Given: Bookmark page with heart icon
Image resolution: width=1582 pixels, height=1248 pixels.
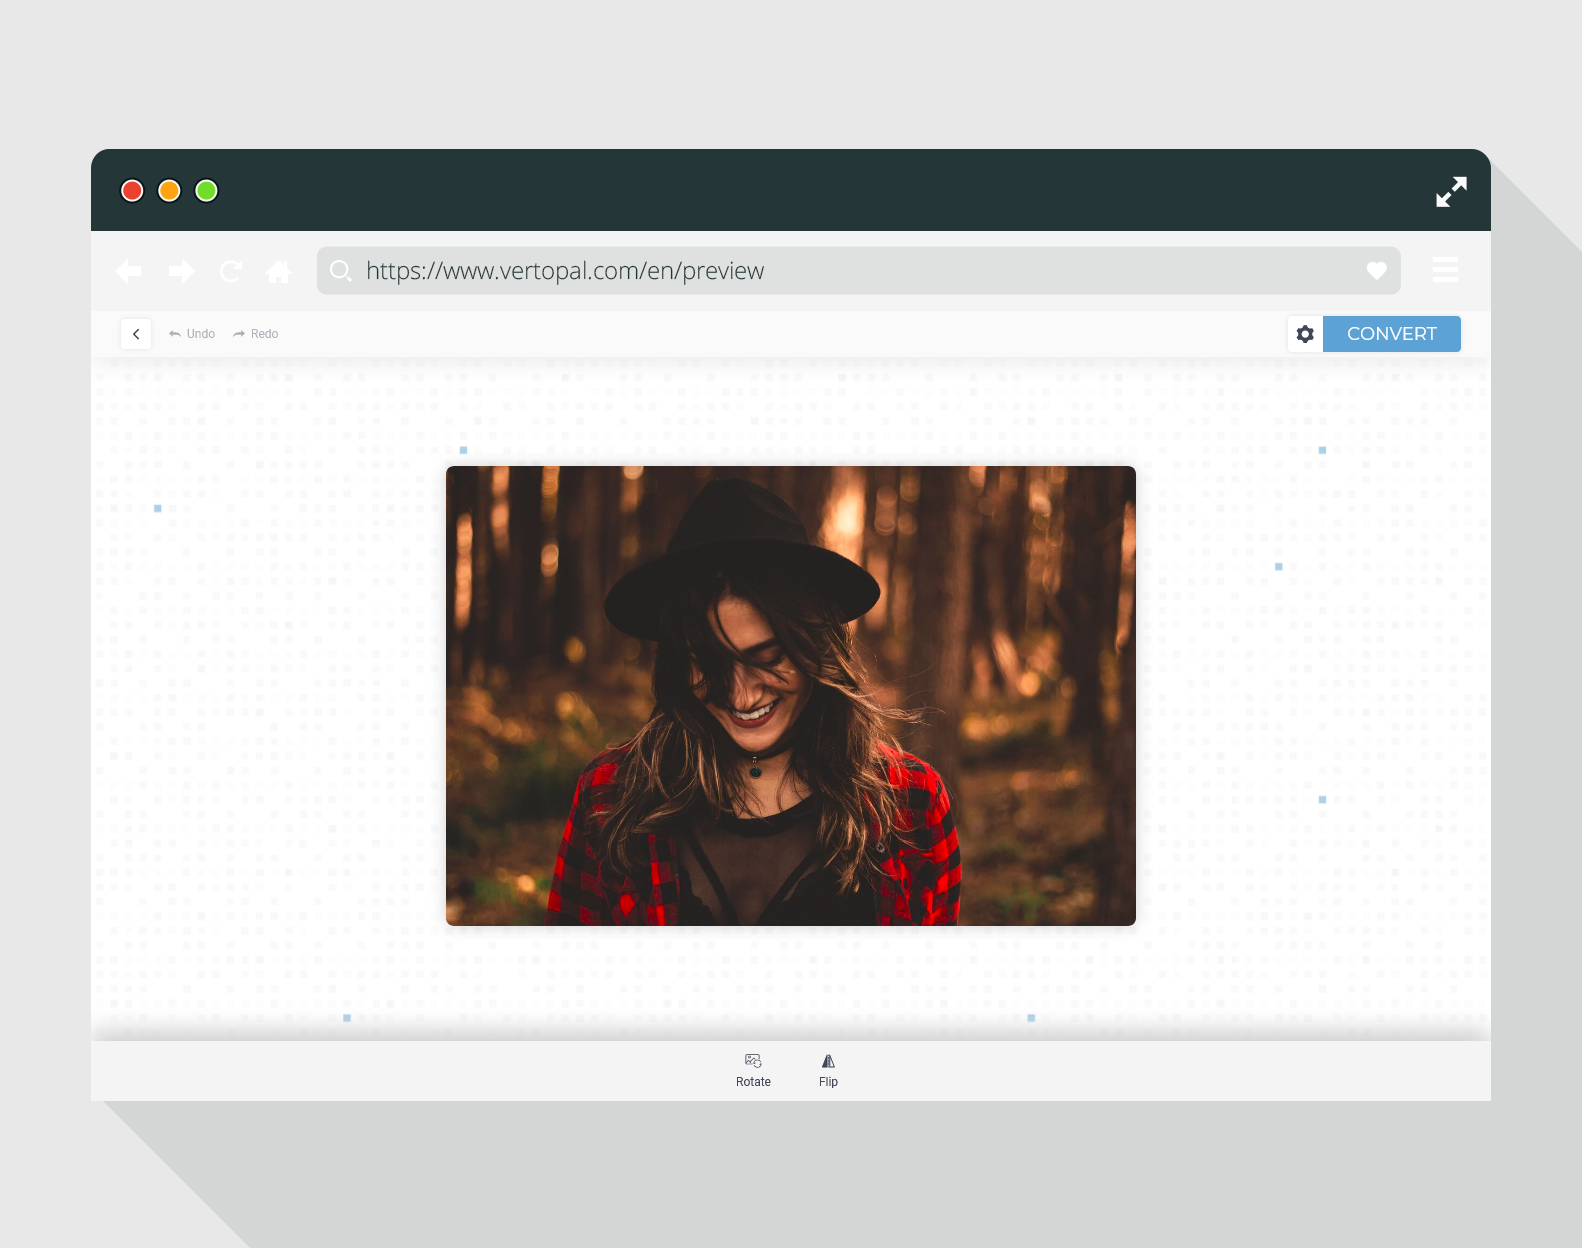Looking at the screenshot, I should pyautogui.click(x=1376, y=270).
